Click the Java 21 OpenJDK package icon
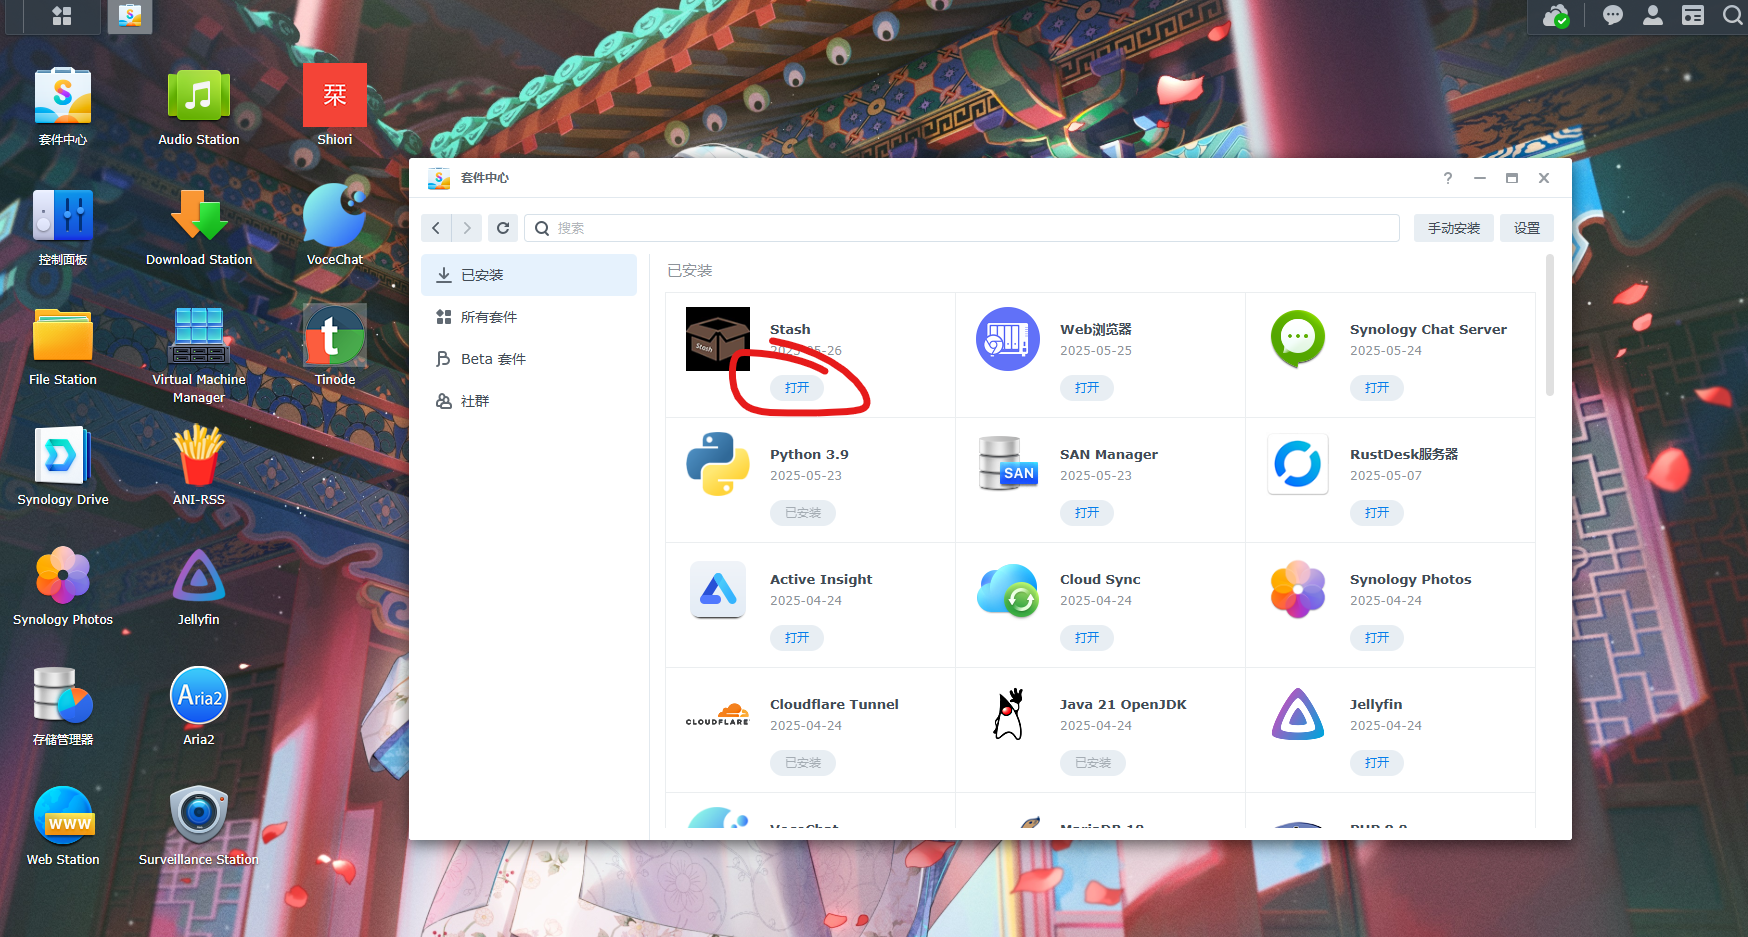1748x937 pixels. [x=1008, y=714]
